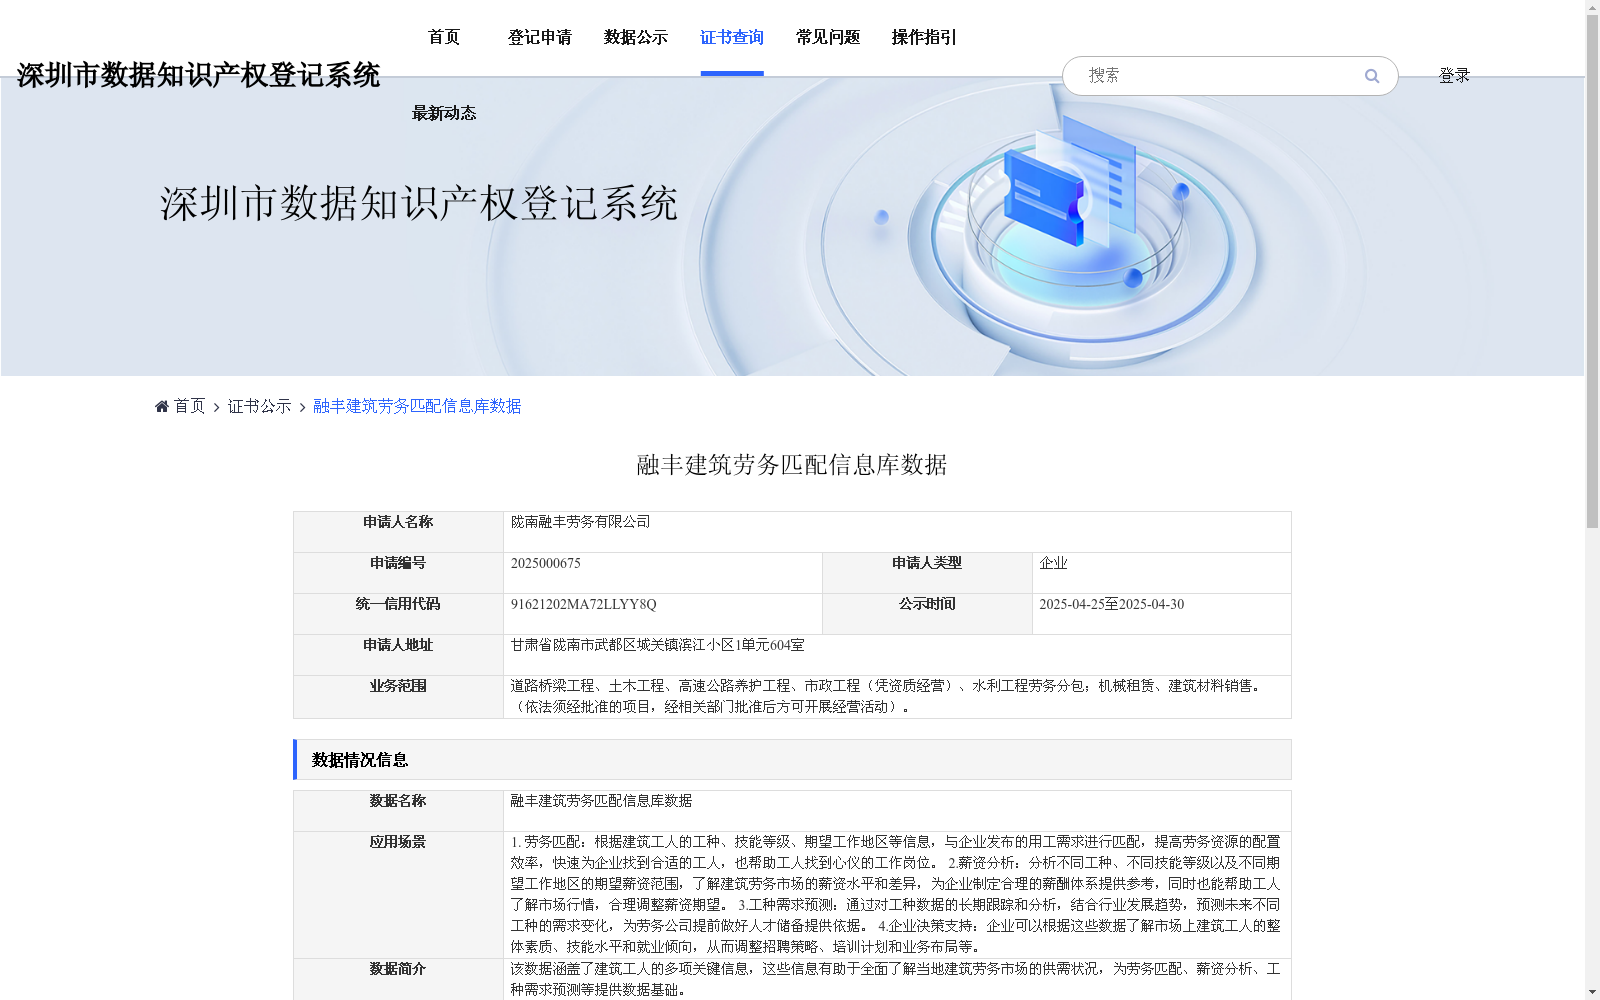Click the page heading 融丰建筑劳务匹配信息库数据
1600x1000 pixels.
(792, 465)
